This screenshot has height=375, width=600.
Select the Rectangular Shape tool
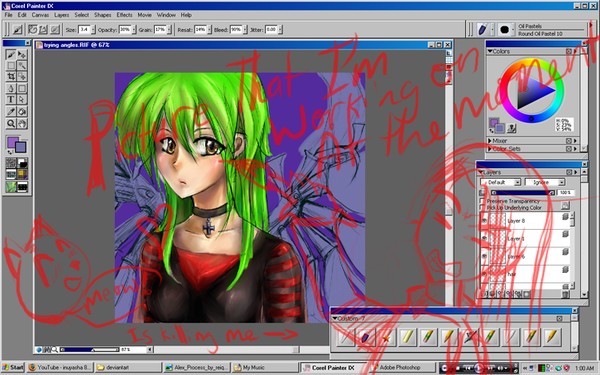coord(22,88)
